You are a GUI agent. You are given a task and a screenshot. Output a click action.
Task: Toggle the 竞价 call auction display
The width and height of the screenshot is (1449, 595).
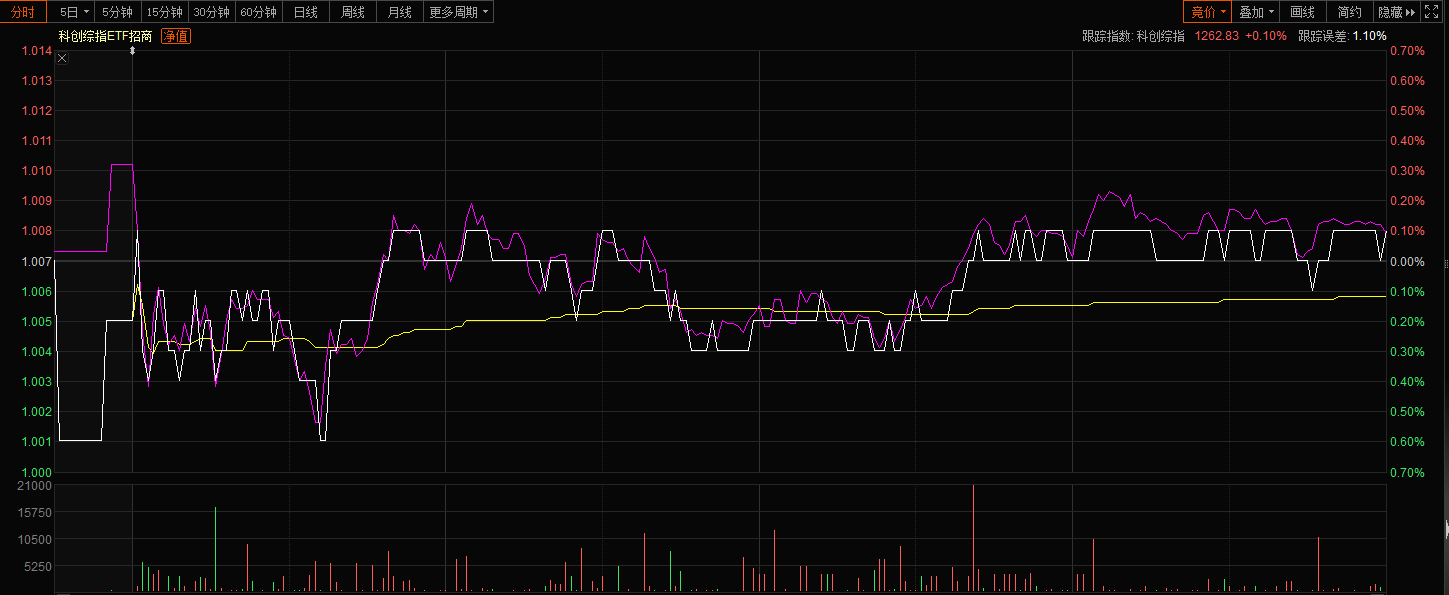1207,12
